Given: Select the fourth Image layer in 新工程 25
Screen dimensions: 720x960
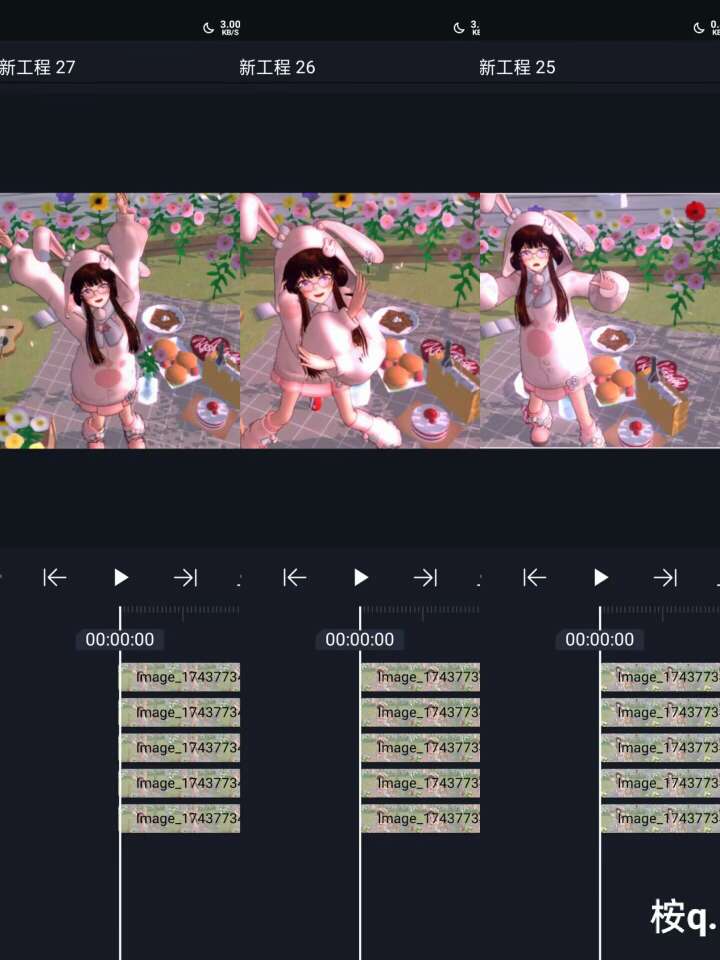Looking at the screenshot, I should click(x=660, y=783).
